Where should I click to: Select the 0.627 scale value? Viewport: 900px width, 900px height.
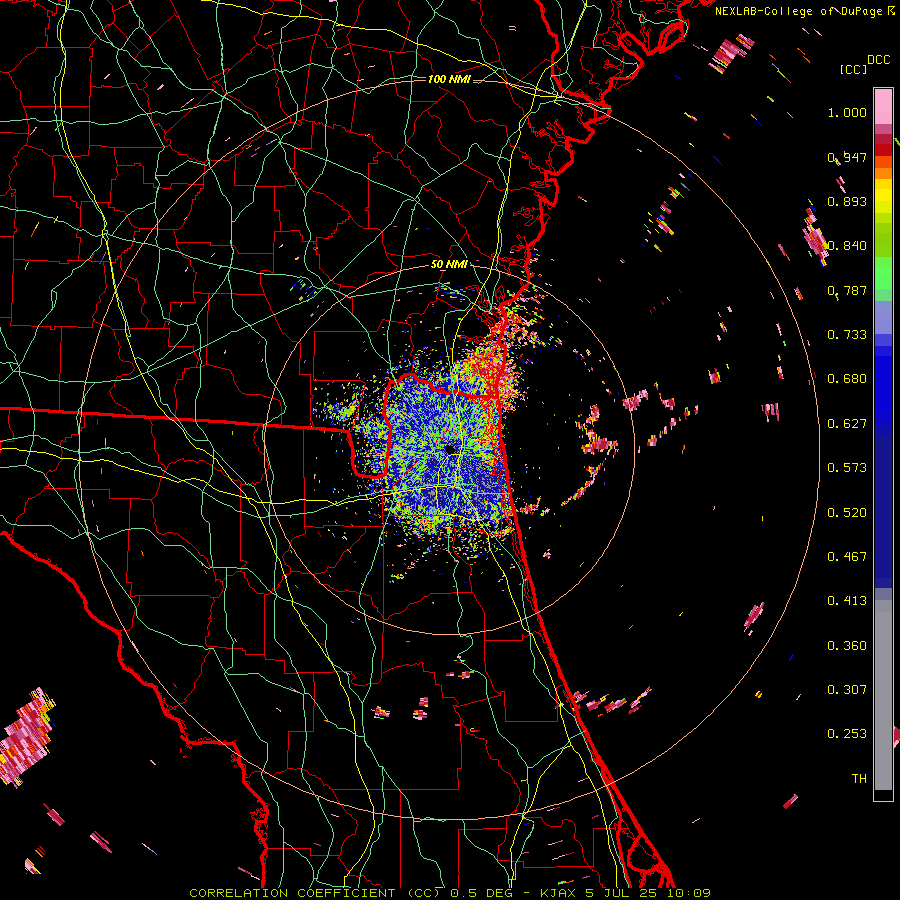pos(847,424)
